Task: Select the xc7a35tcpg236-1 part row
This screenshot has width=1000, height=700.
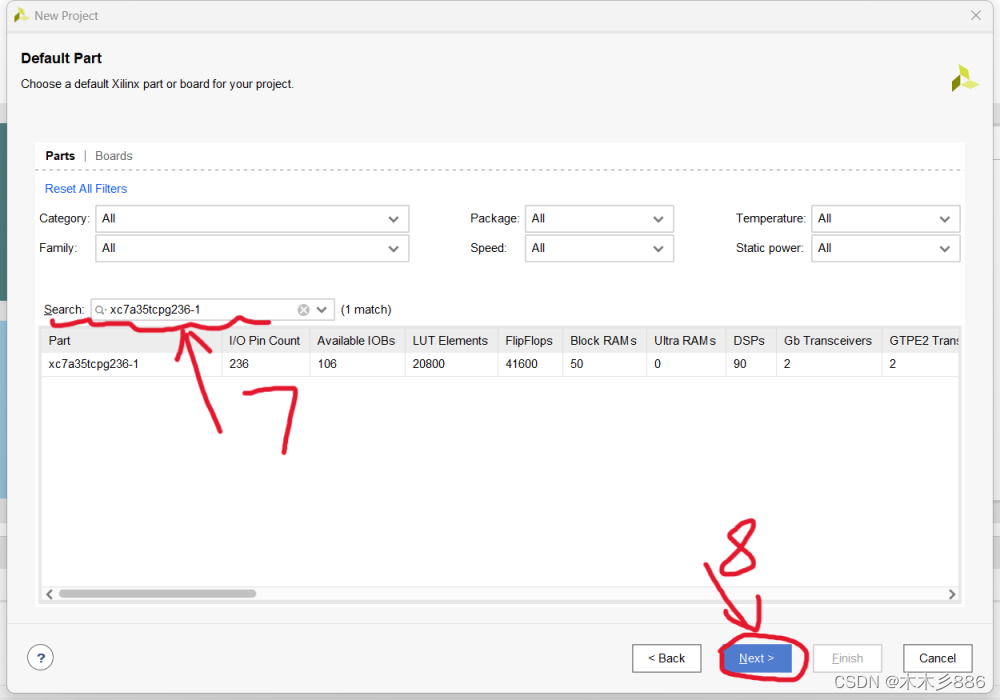Action: (x=499, y=364)
